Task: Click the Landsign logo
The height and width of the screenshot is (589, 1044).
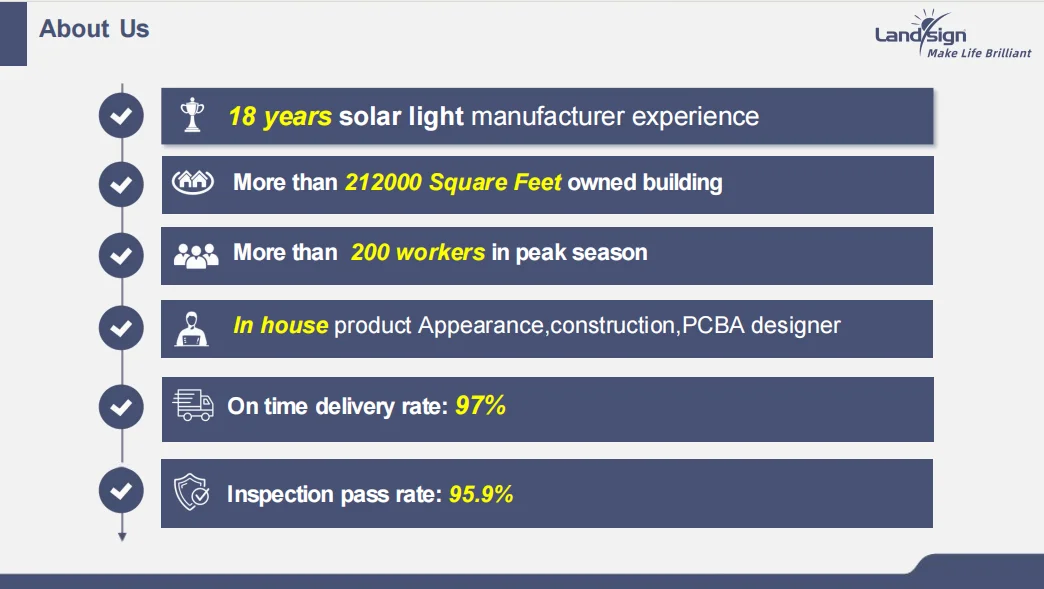Action: click(921, 32)
